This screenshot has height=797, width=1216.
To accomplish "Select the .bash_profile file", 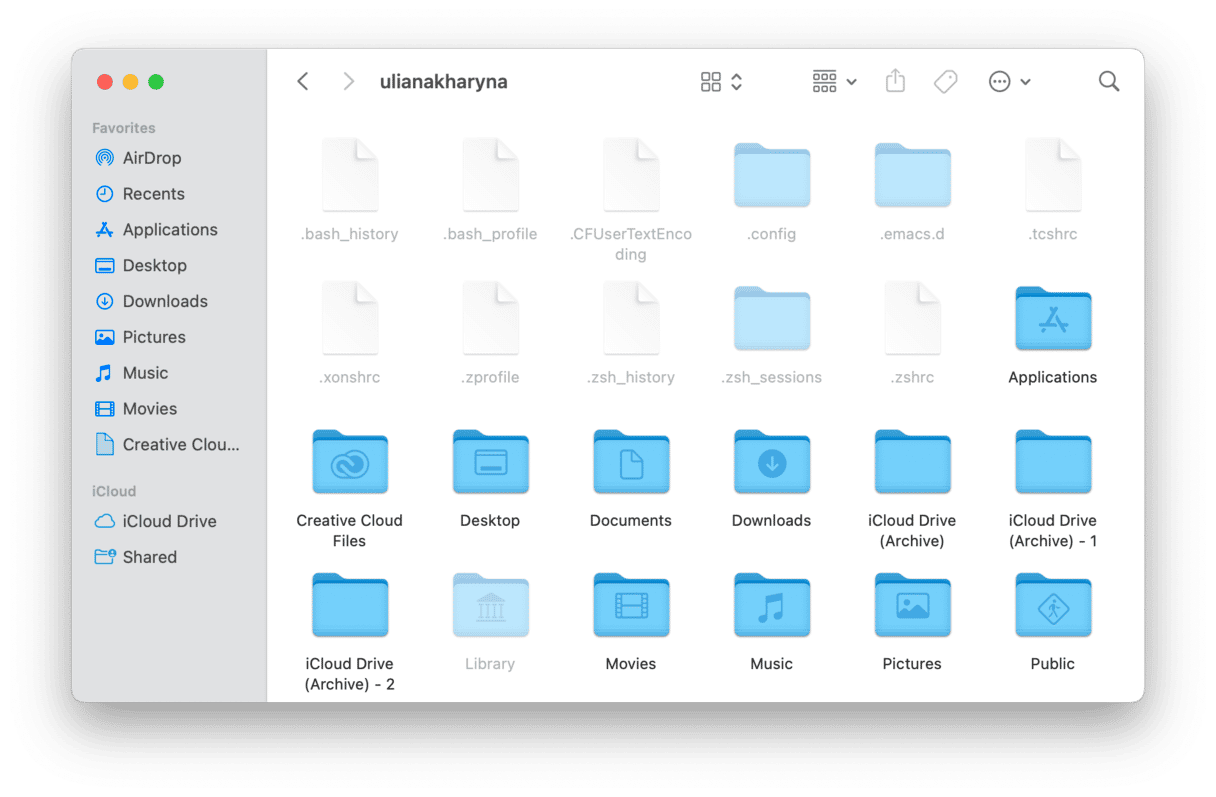I will coord(490,176).
